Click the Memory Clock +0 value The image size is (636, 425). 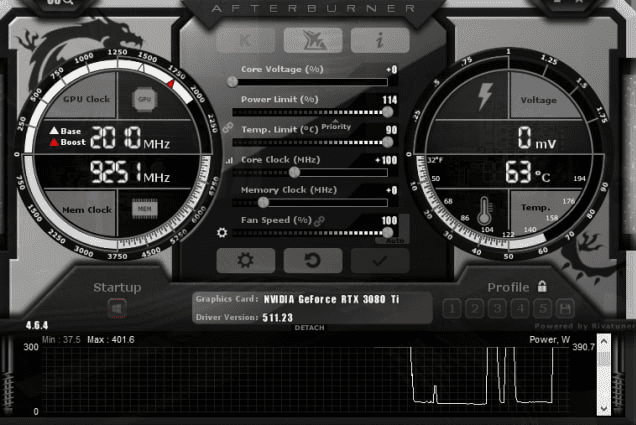(392, 190)
